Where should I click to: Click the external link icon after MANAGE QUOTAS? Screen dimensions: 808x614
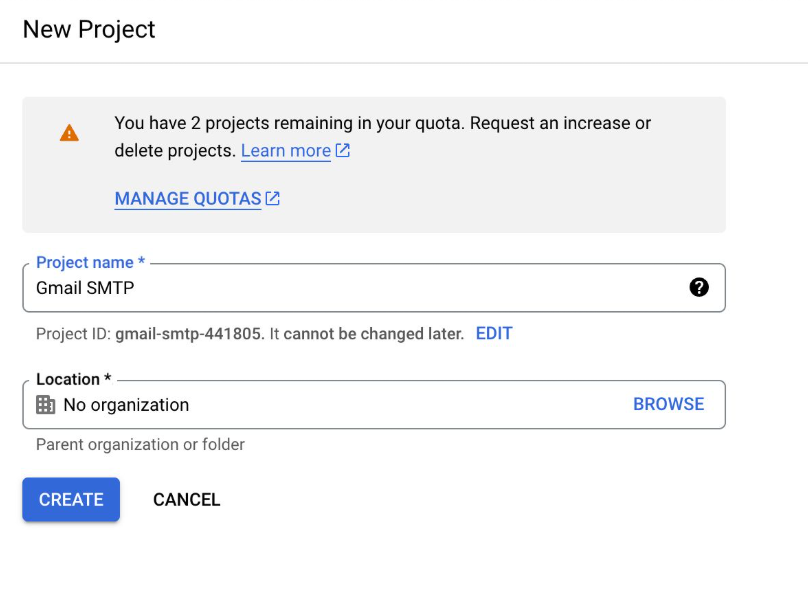pos(271,198)
